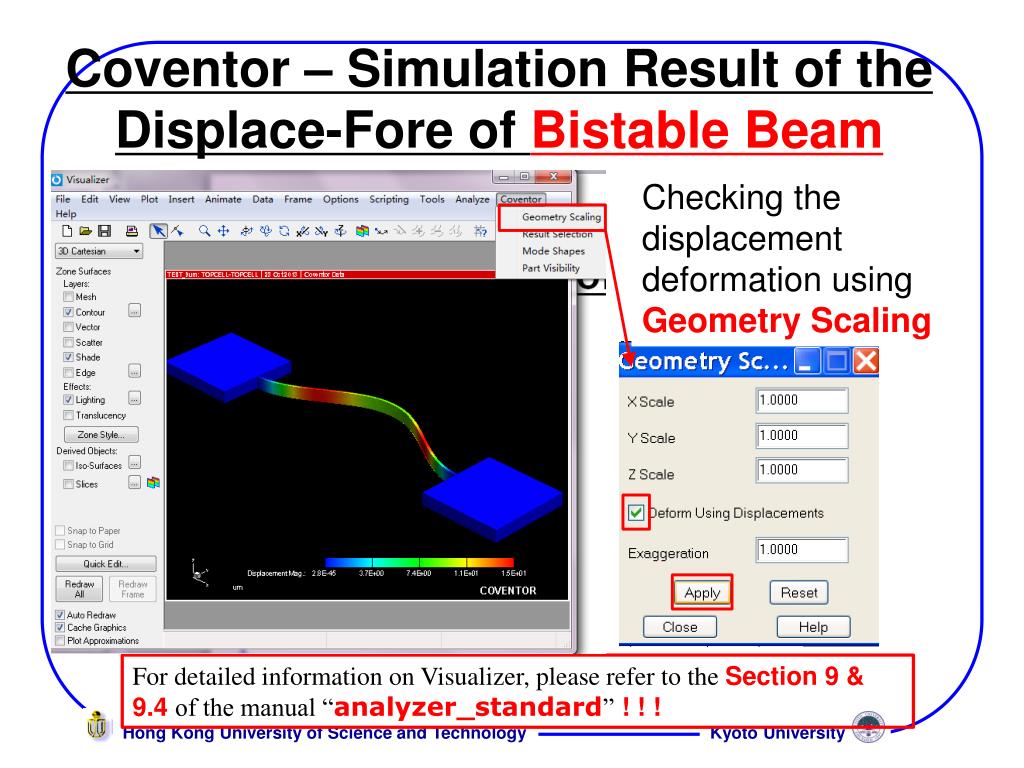Screen dimensions: 1024x768
Task: Open the Analyze menu
Action: pyautogui.click(x=472, y=199)
